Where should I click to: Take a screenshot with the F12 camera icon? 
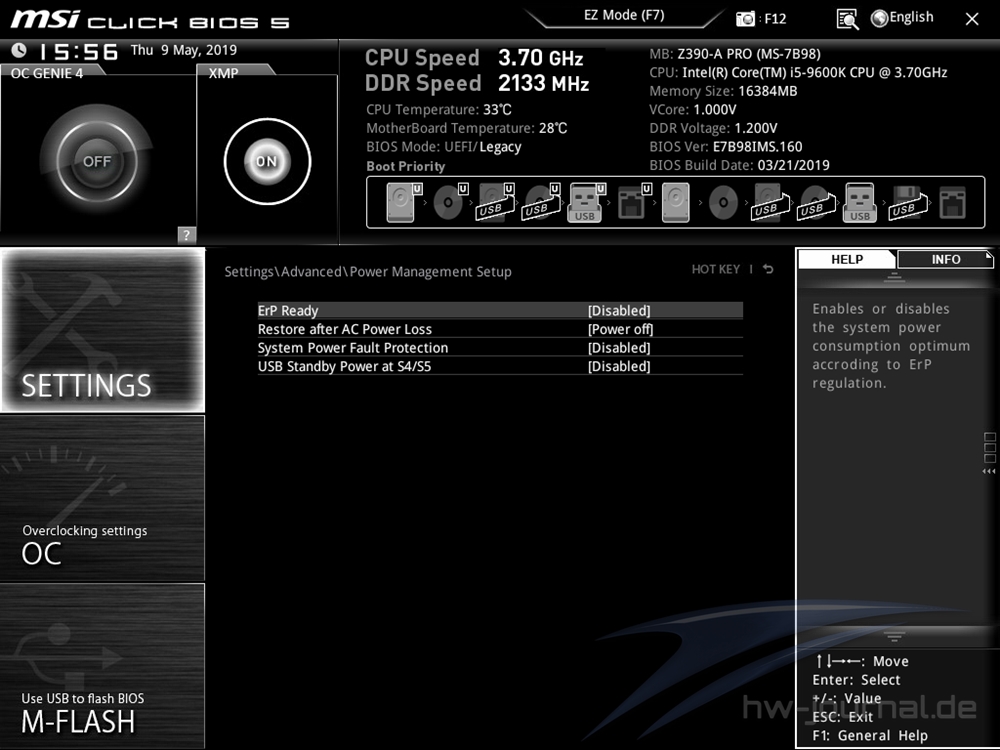click(x=745, y=19)
